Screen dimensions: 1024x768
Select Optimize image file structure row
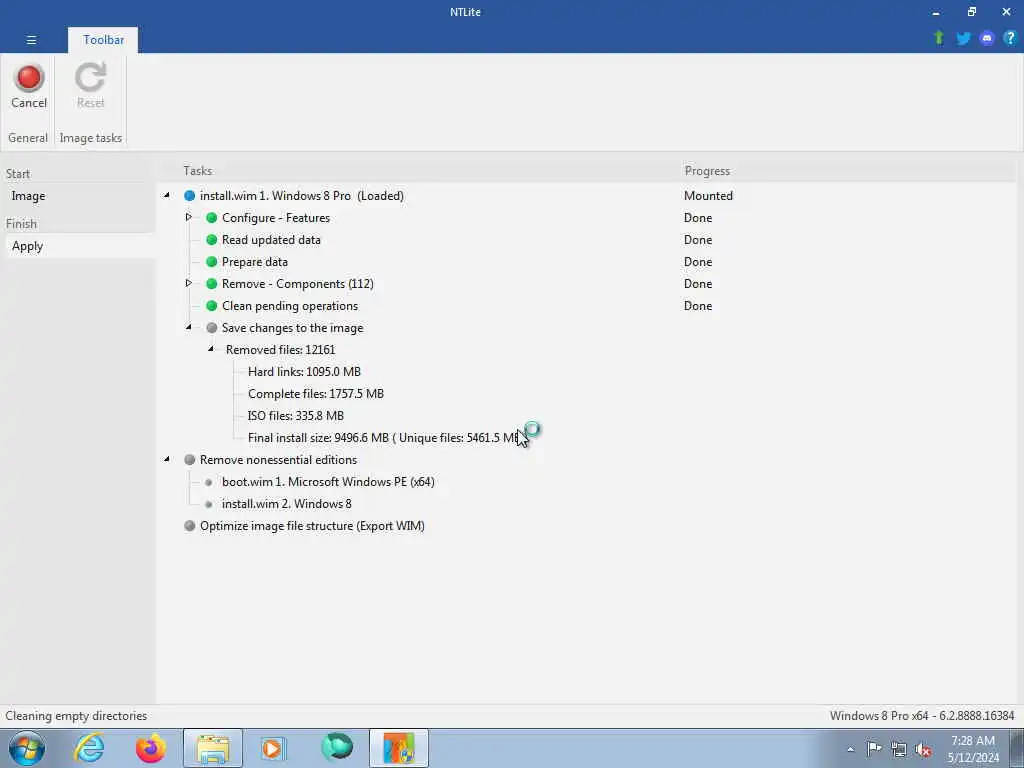point(312,526)
